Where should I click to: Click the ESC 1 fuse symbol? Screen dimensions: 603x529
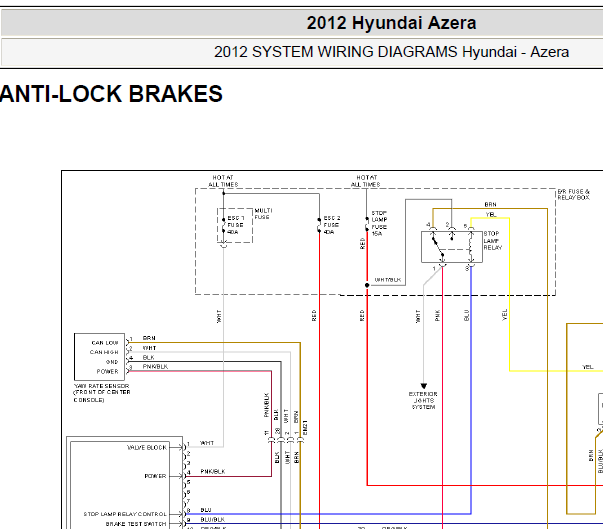(223, 225)
